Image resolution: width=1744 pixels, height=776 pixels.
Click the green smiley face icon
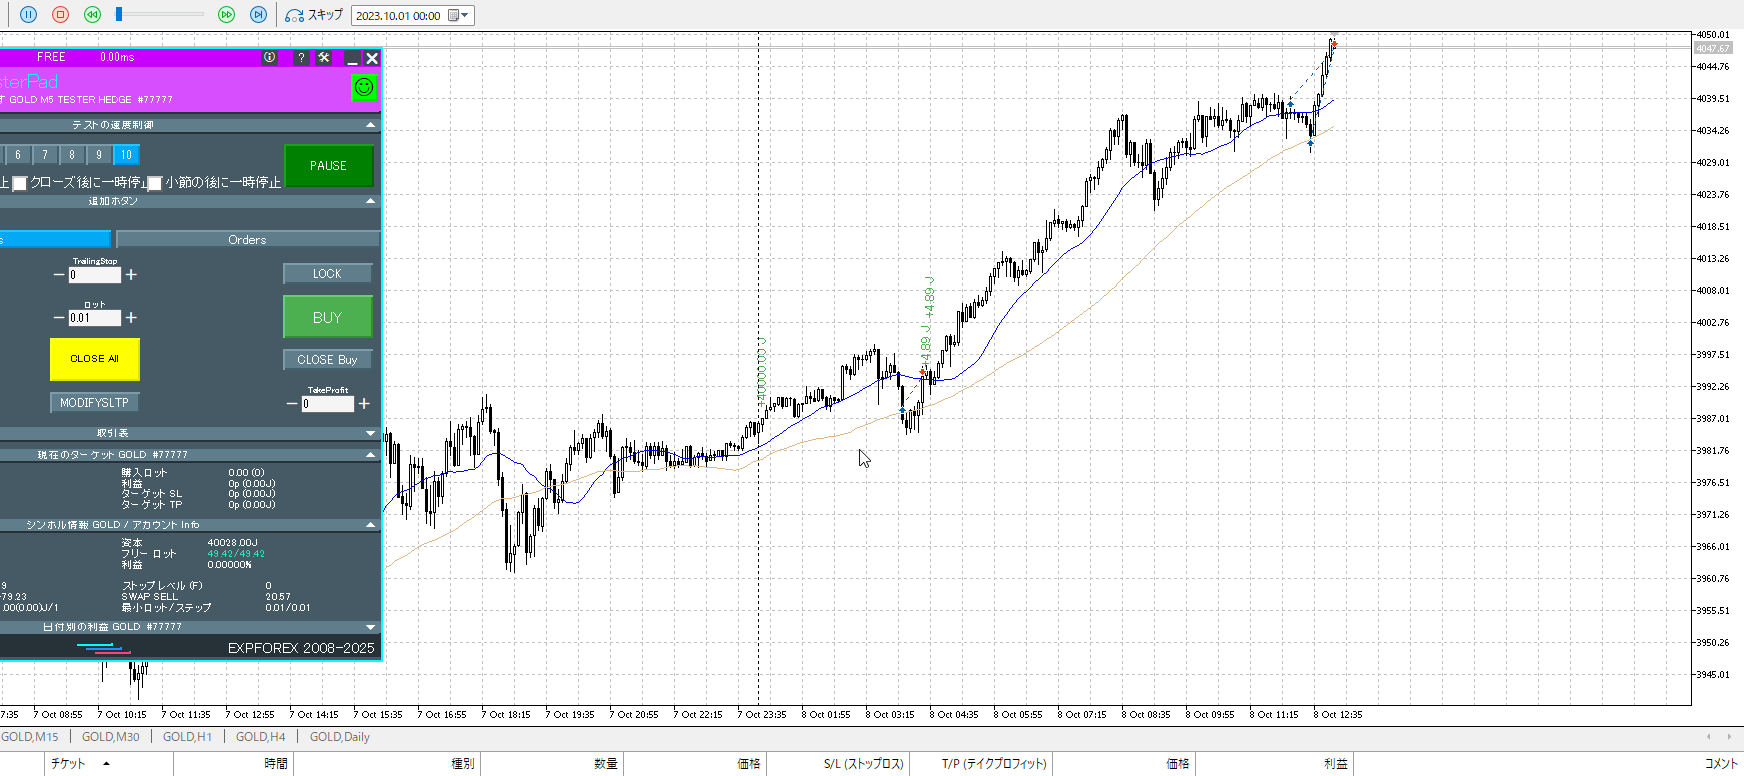[364, 88]
